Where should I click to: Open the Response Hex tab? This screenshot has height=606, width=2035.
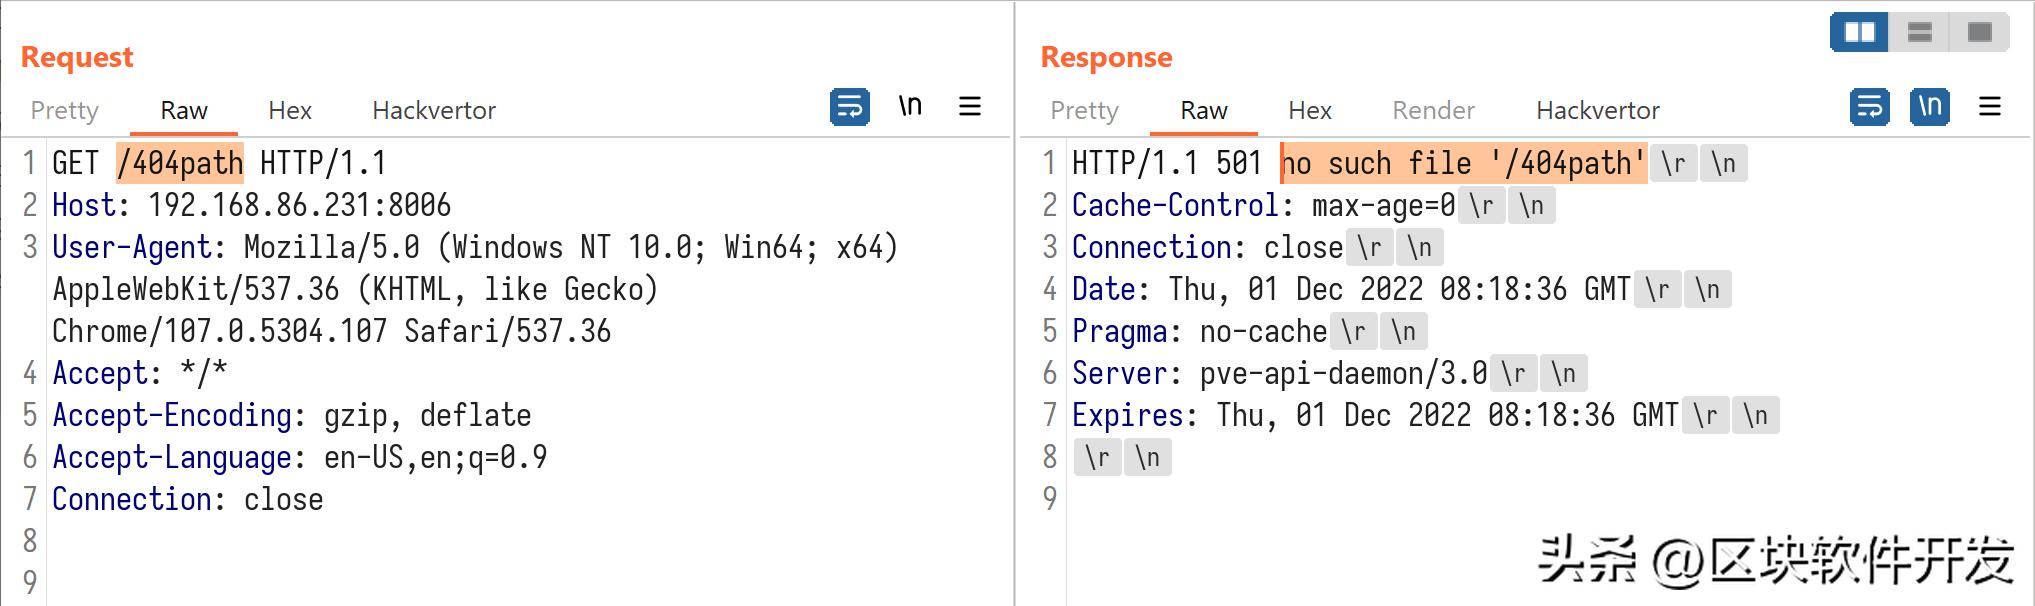(1310, 110)
